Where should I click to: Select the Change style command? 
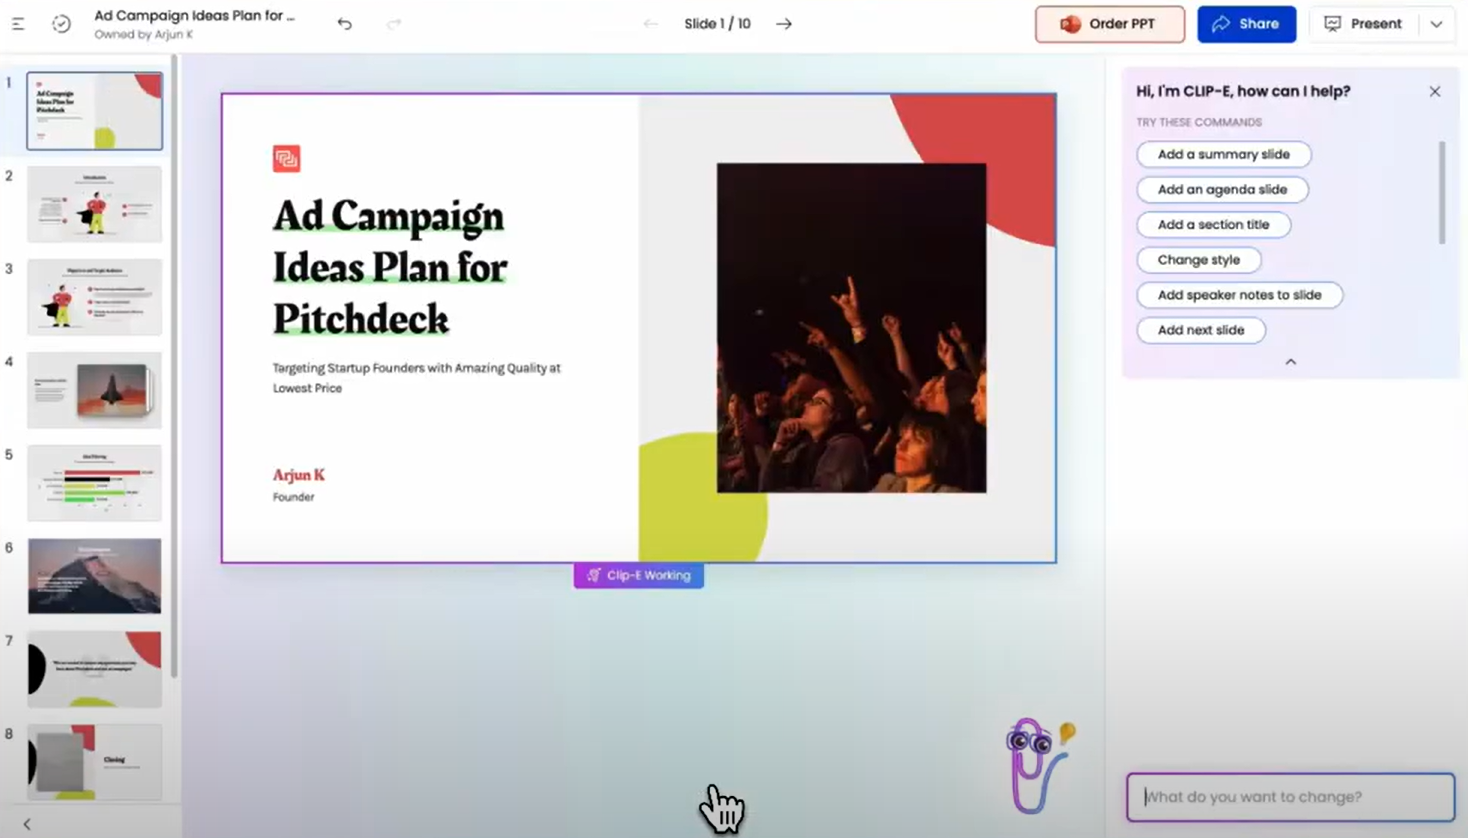tap(1198, 260)
